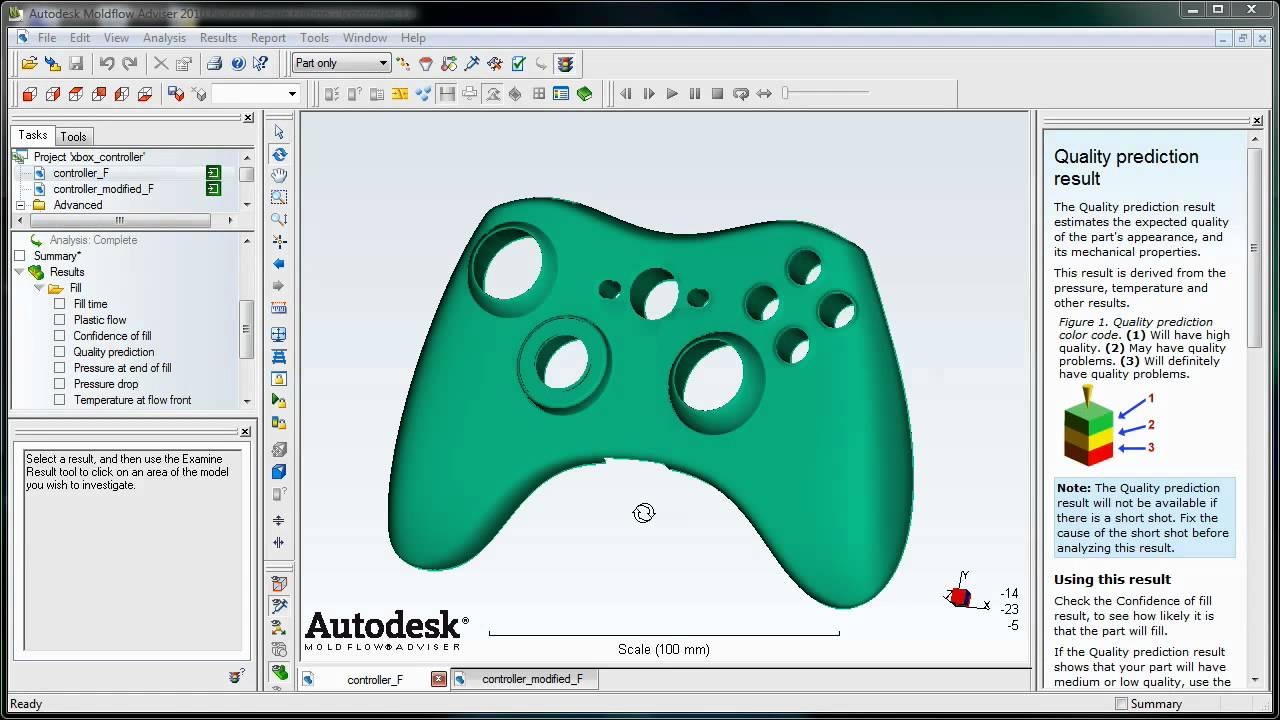Open the File menu
This screenshot has height=720, width=1280.
[x=47, y=38]
